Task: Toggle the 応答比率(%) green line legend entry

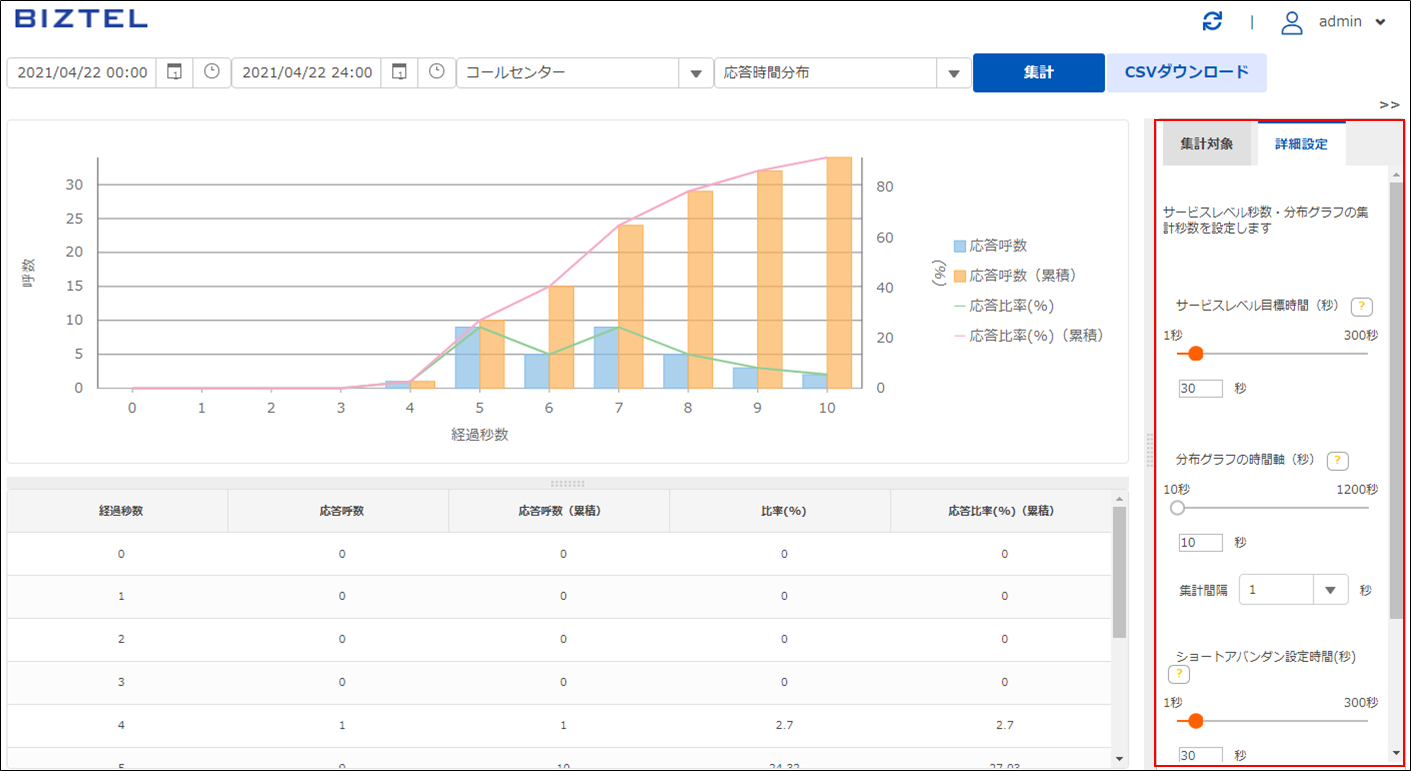Action: (x=1003, y=305)
